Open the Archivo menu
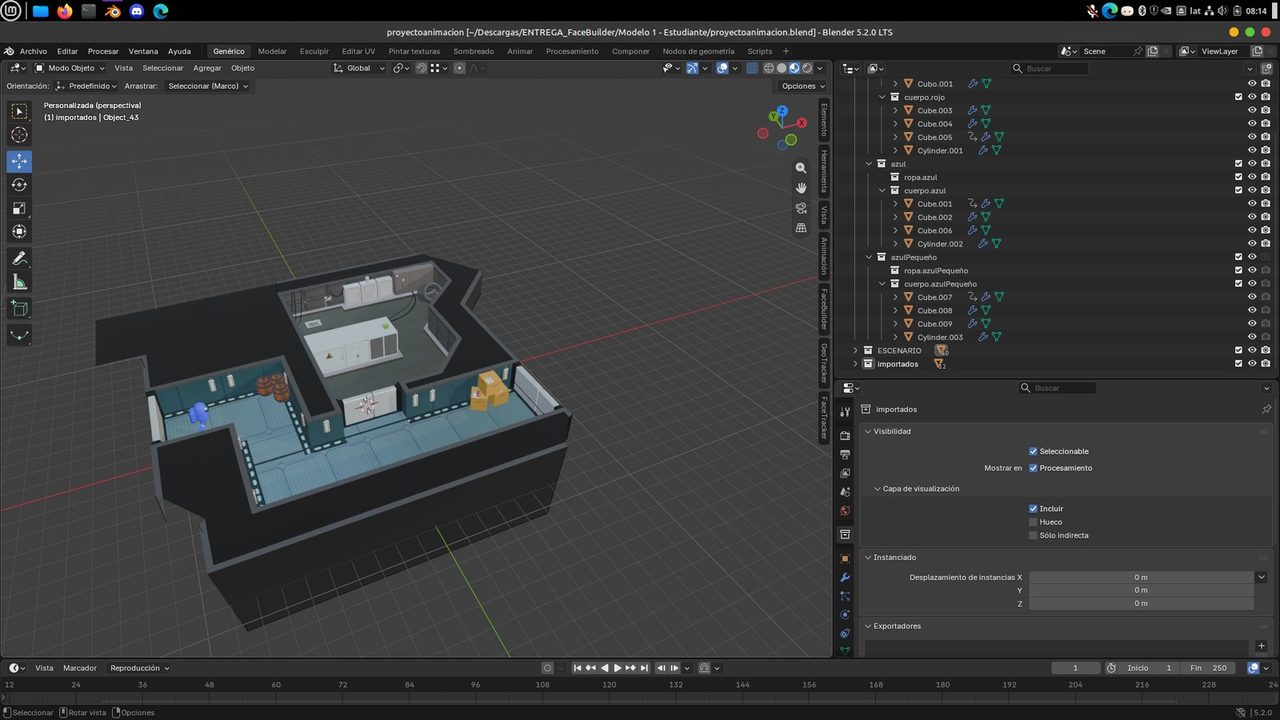 (x=33, y=51)
